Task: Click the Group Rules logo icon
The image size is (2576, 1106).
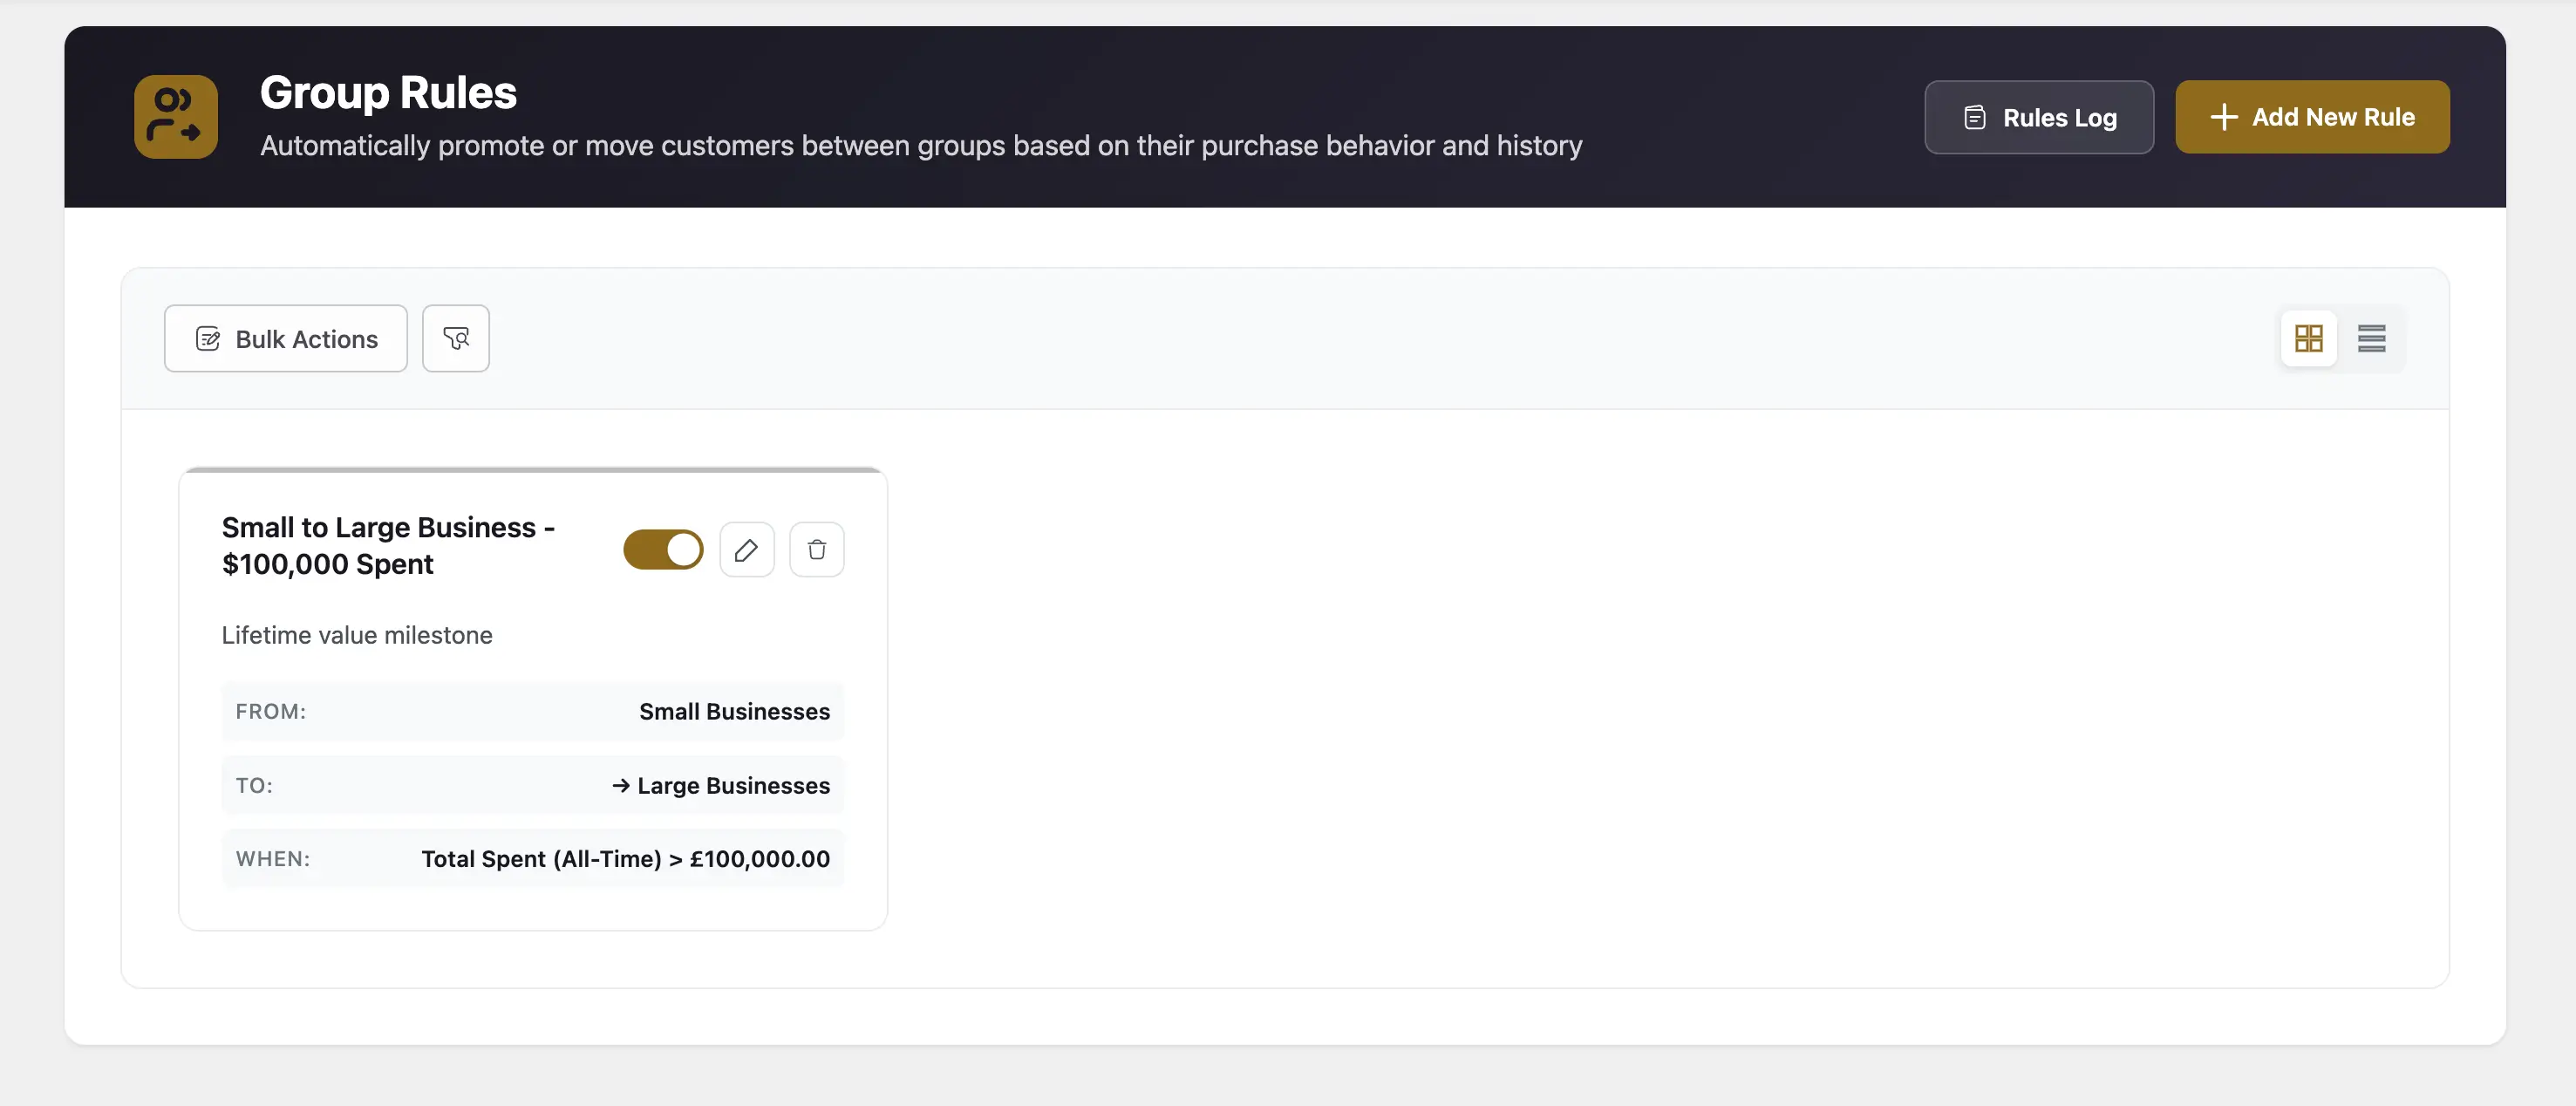Action: [x=176, y=117]
